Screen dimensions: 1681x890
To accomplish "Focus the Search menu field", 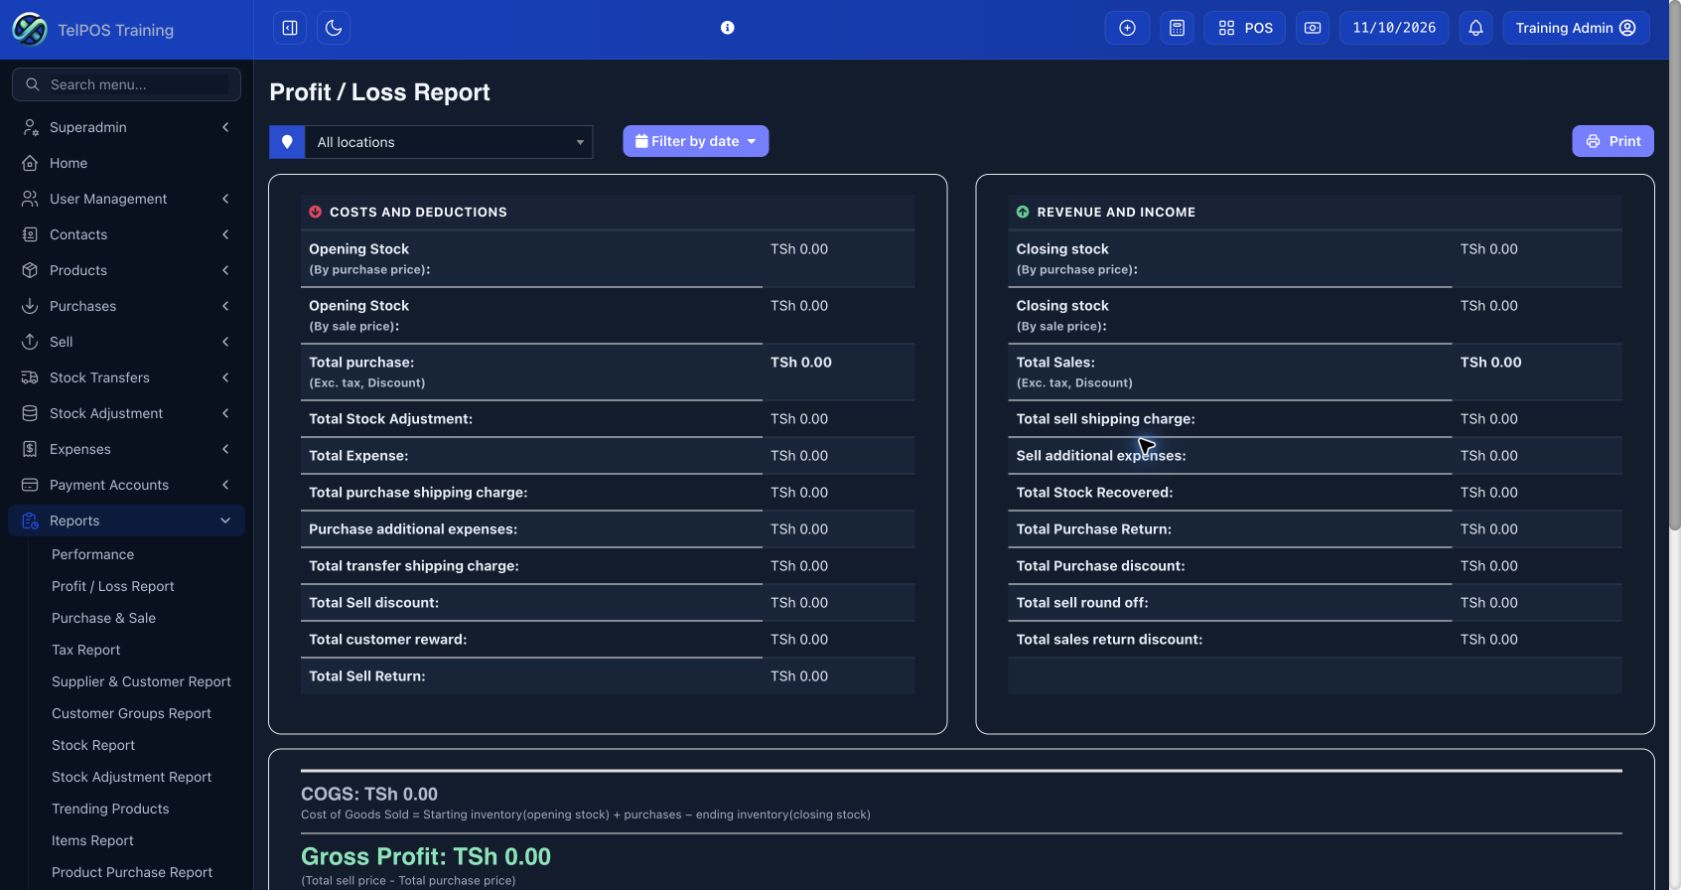I will [127, 85].
